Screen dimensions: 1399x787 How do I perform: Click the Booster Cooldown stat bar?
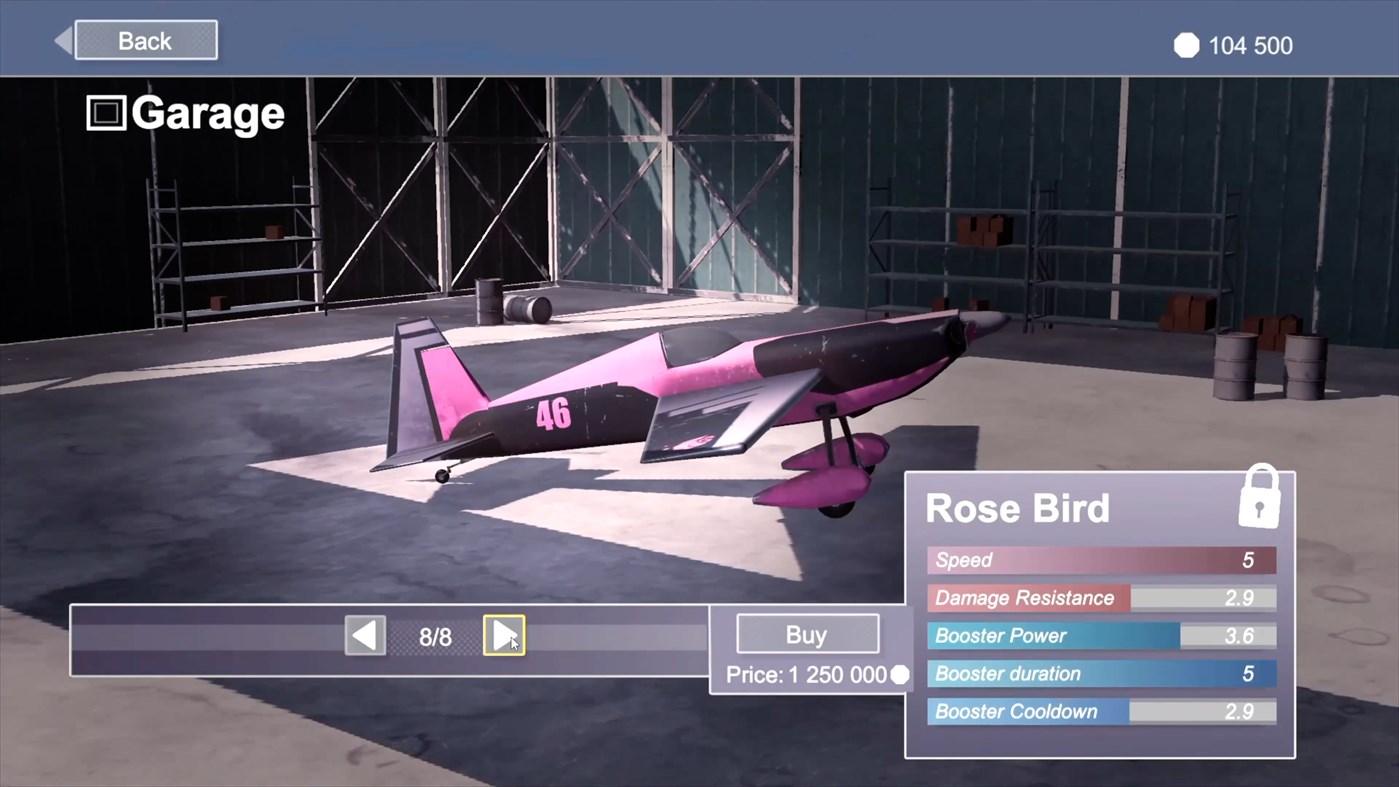[1100, 712]
